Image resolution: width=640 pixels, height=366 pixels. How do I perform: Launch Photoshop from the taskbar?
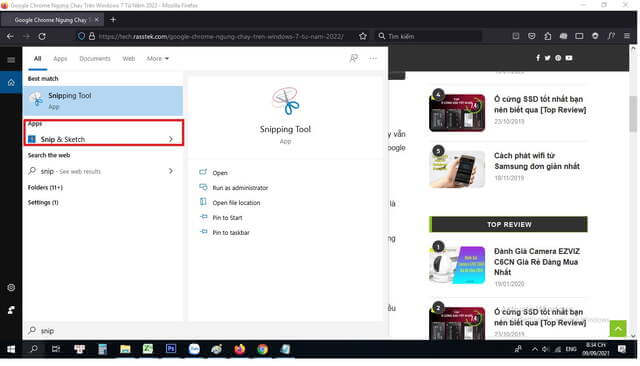171,349
